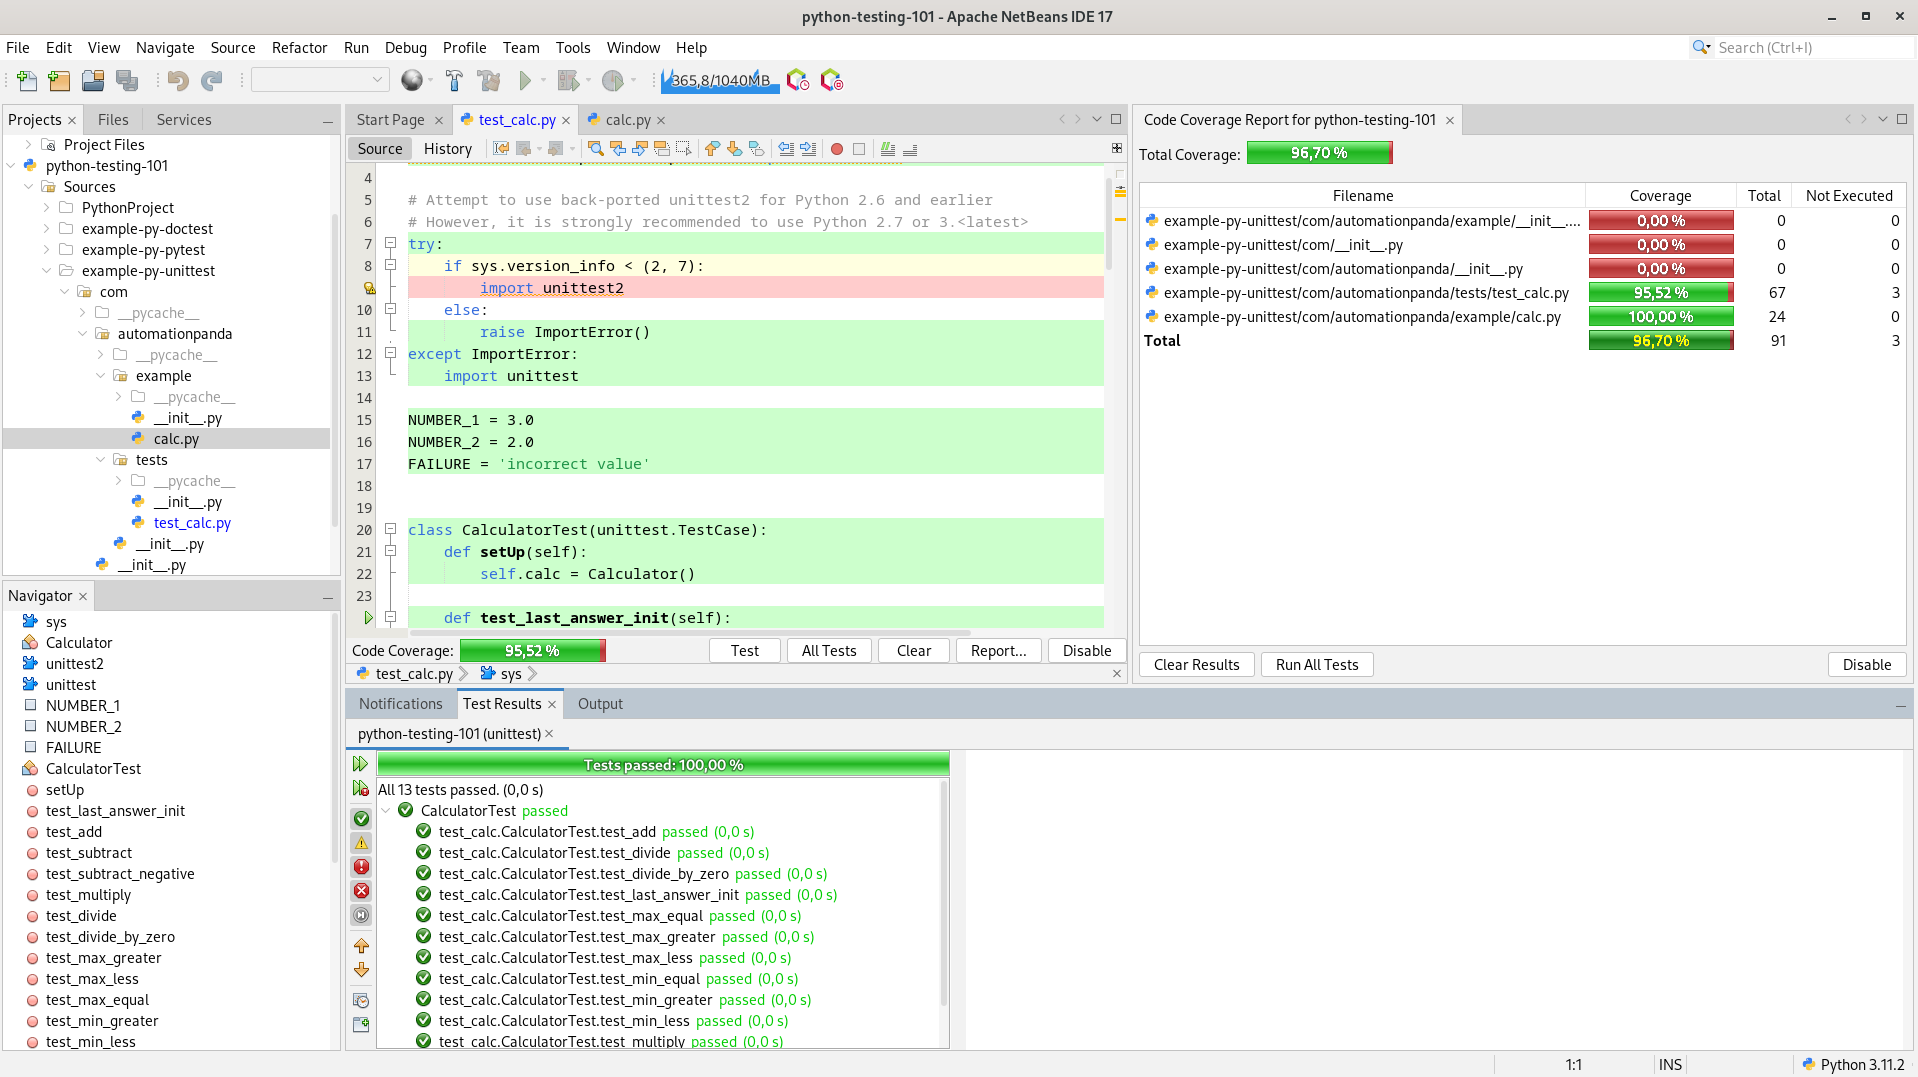Run the project with green play icon
1918x1077 pixels.
(525, 81)
